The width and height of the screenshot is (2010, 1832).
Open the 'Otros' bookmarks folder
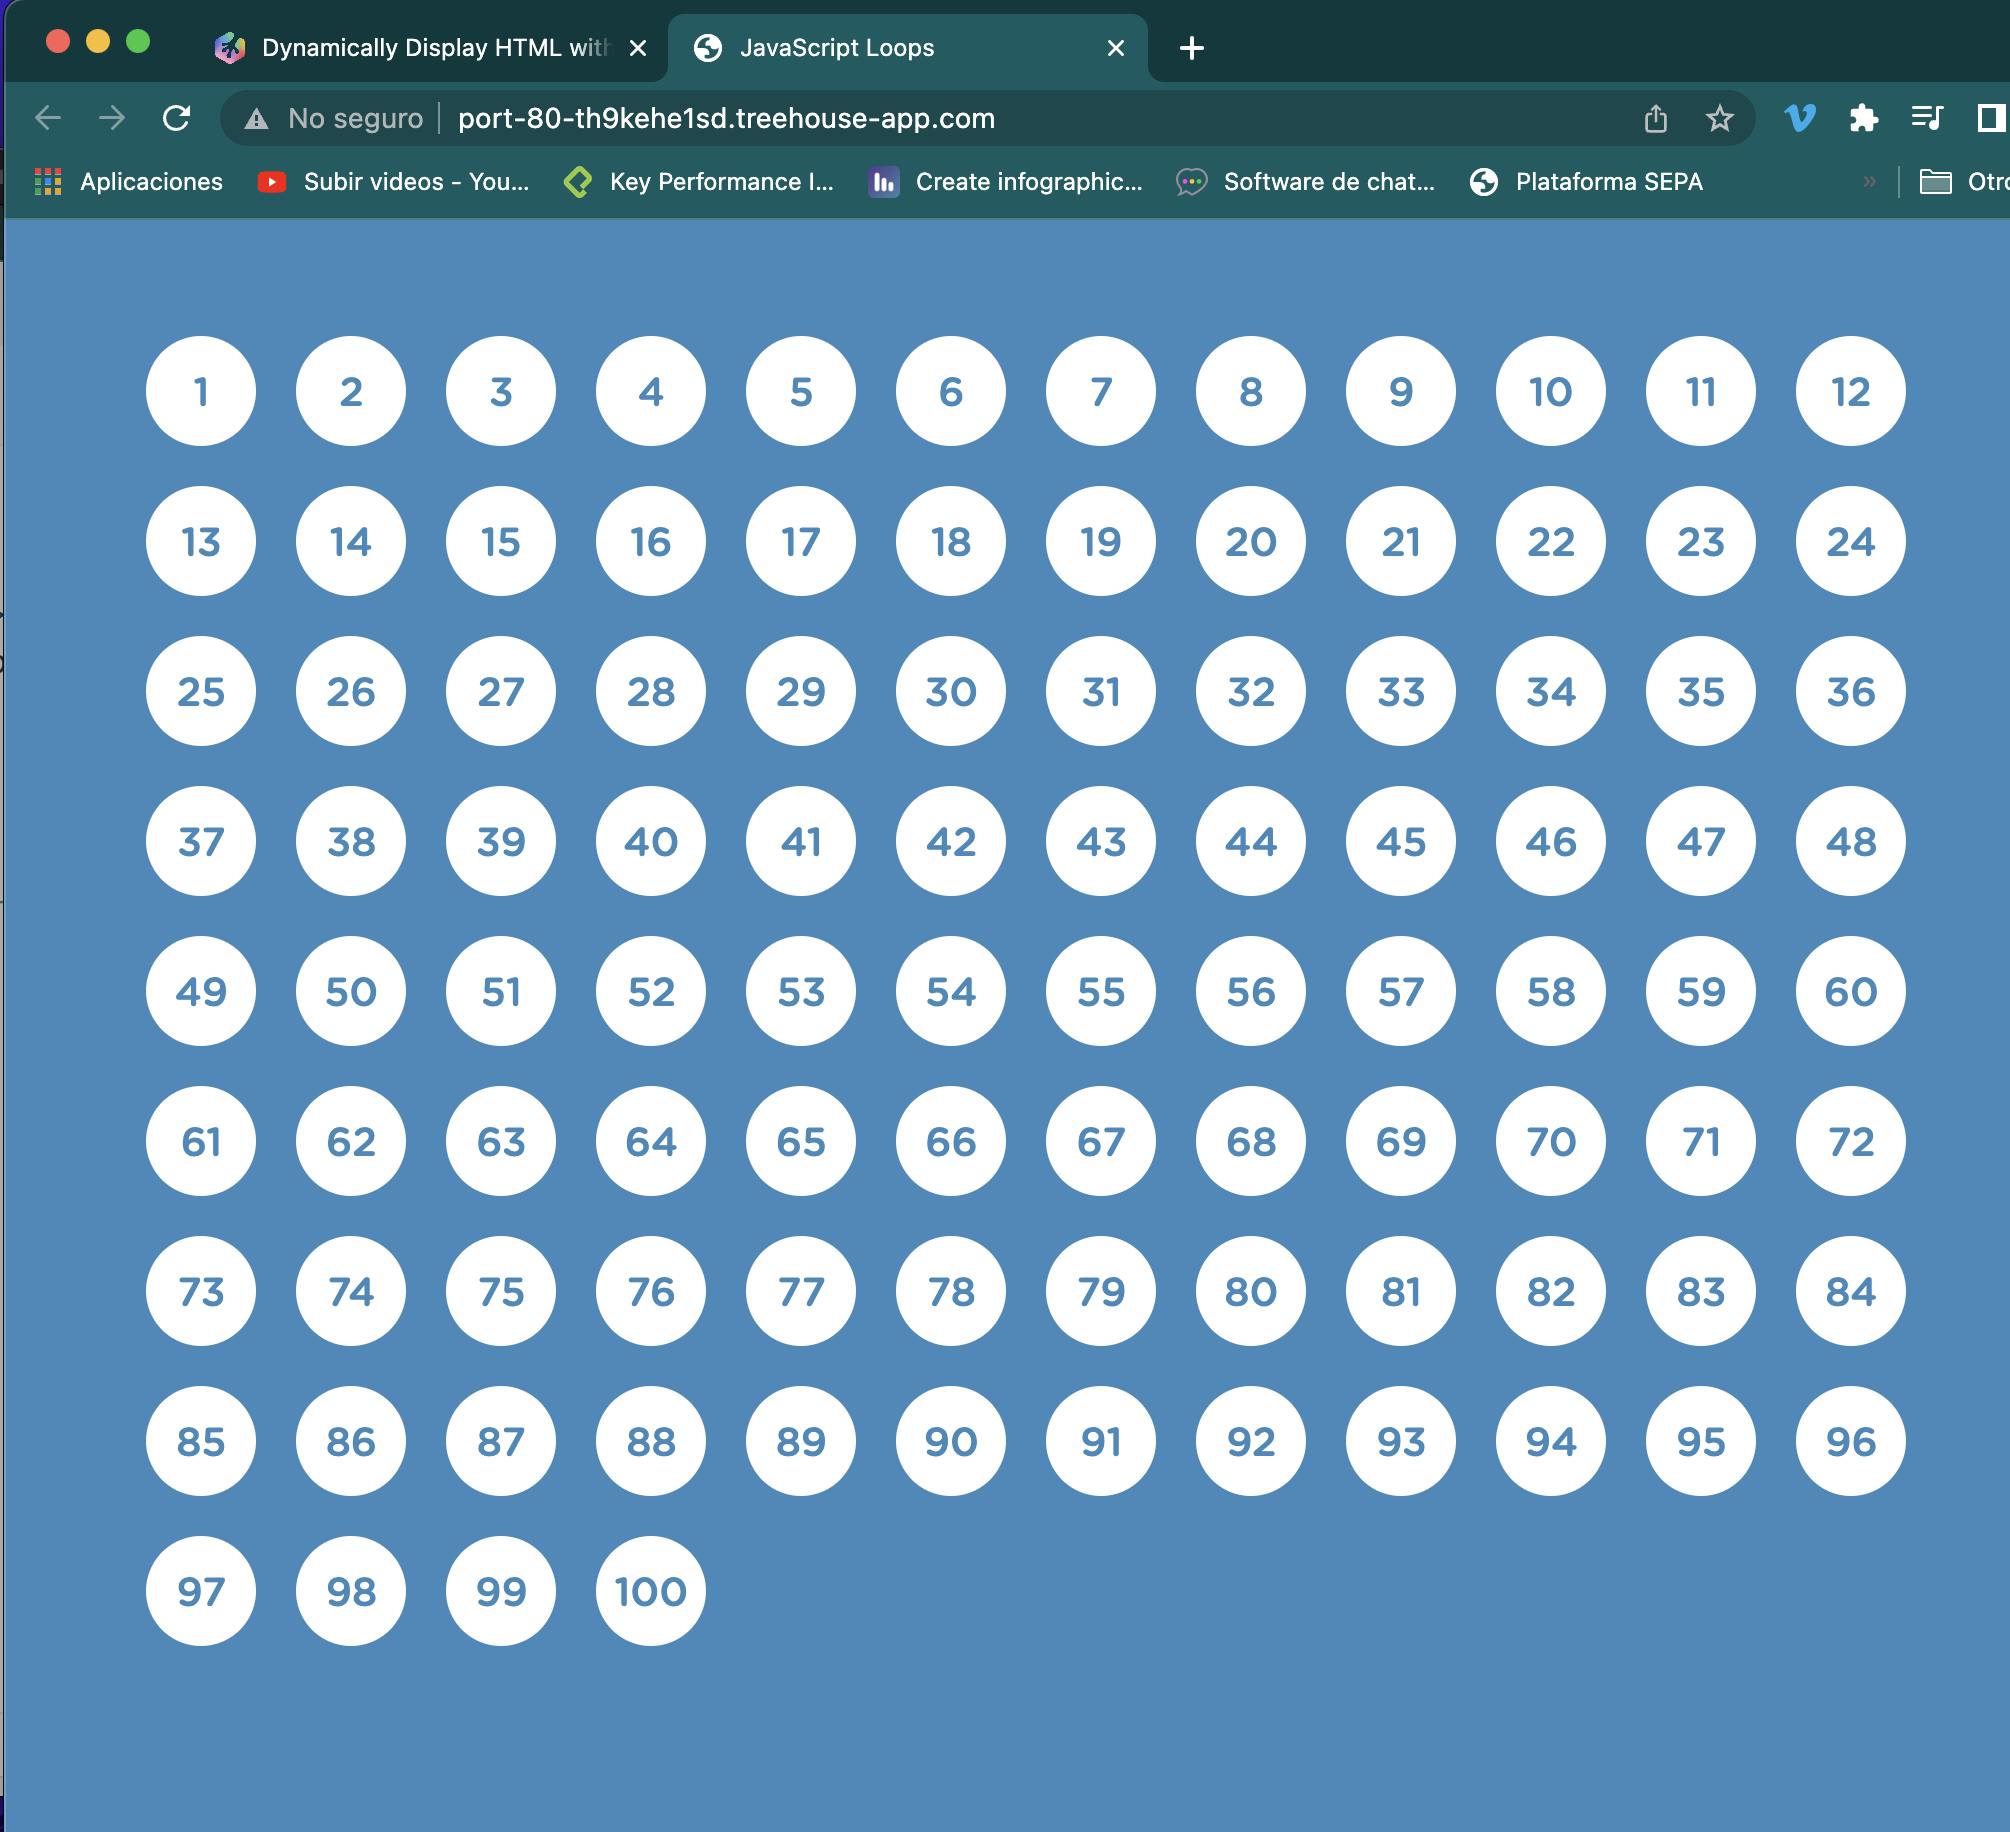(x=1964, y=182)
